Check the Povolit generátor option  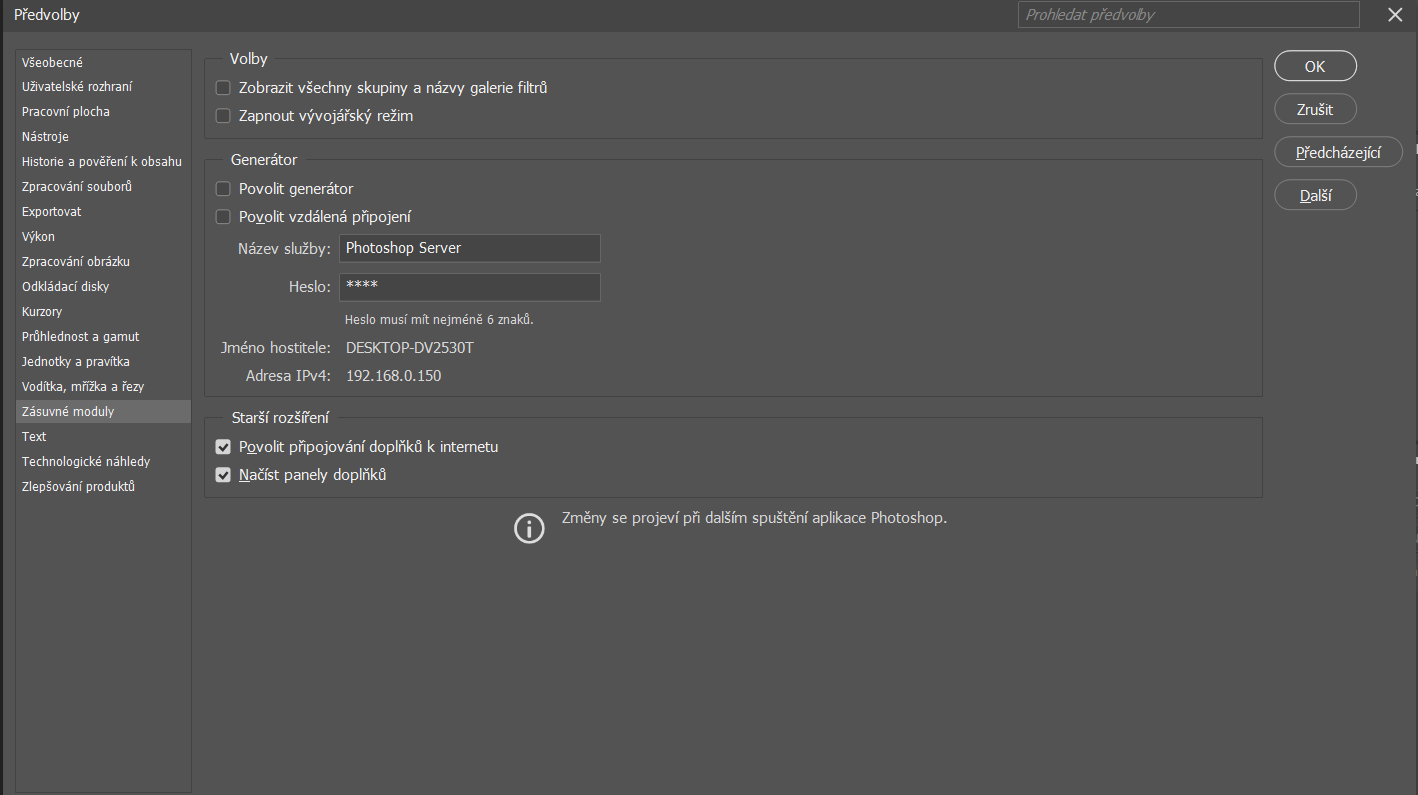click(223, 189)
